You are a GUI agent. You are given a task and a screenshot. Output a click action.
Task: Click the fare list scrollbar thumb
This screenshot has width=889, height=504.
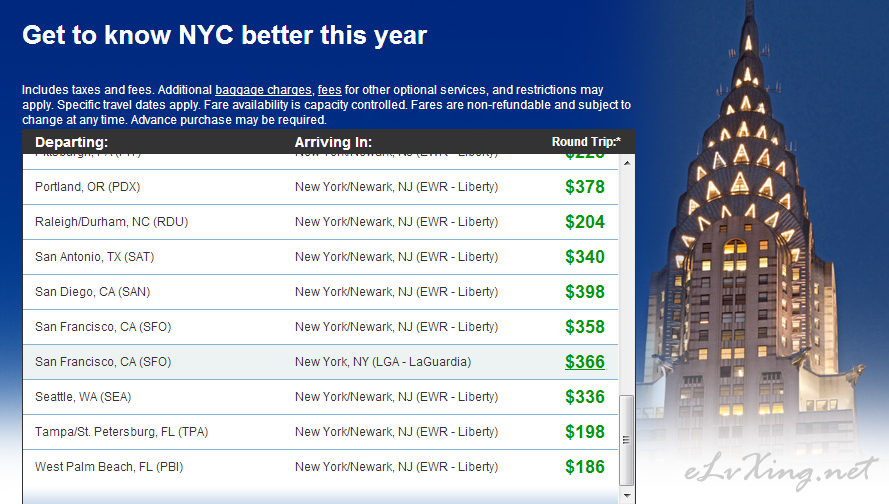point(626,441)
